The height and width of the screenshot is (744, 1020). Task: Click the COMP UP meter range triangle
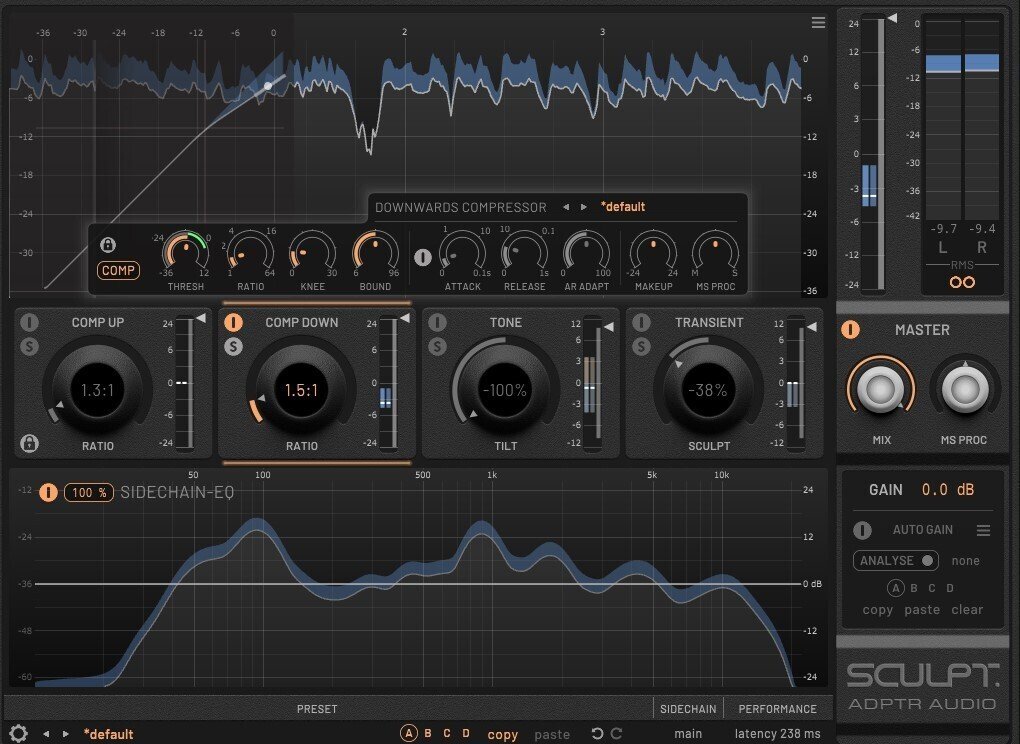201,318
